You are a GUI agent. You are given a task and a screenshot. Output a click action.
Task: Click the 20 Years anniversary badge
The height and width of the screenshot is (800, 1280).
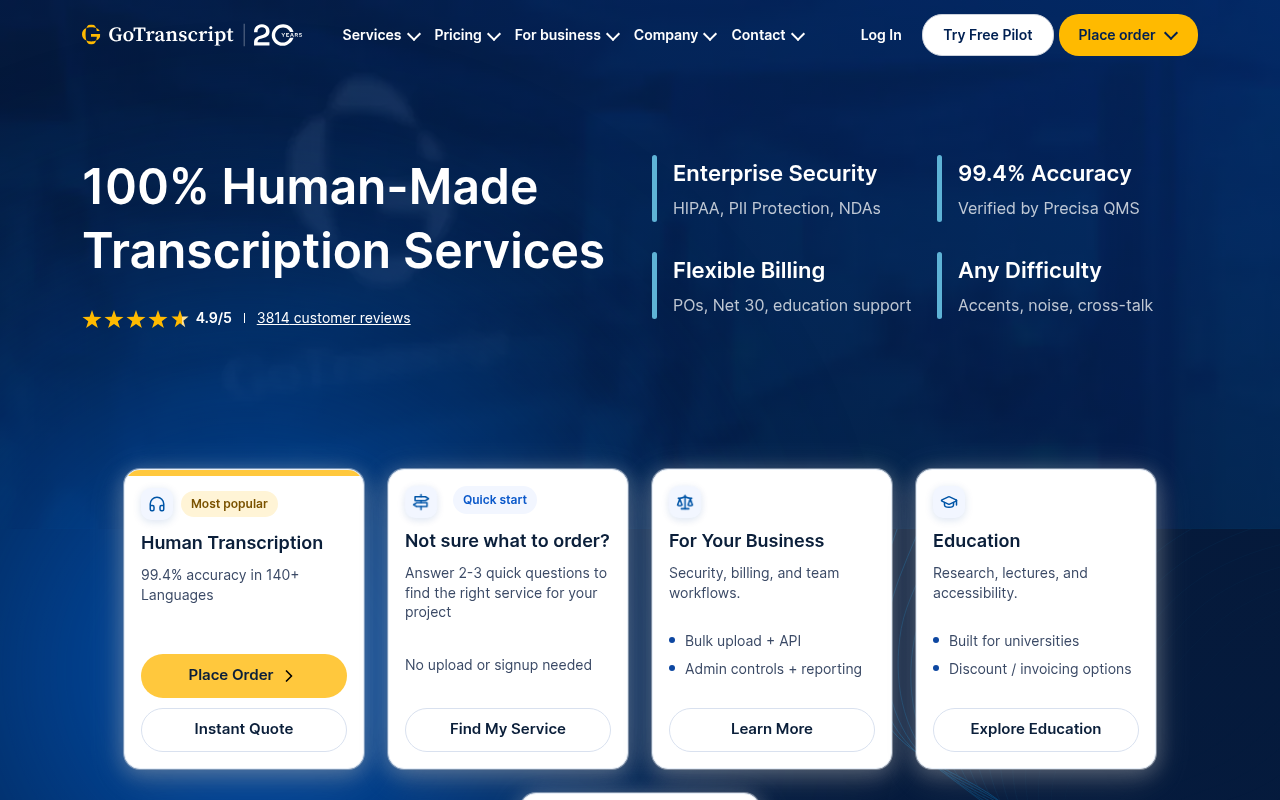(277, 35)
